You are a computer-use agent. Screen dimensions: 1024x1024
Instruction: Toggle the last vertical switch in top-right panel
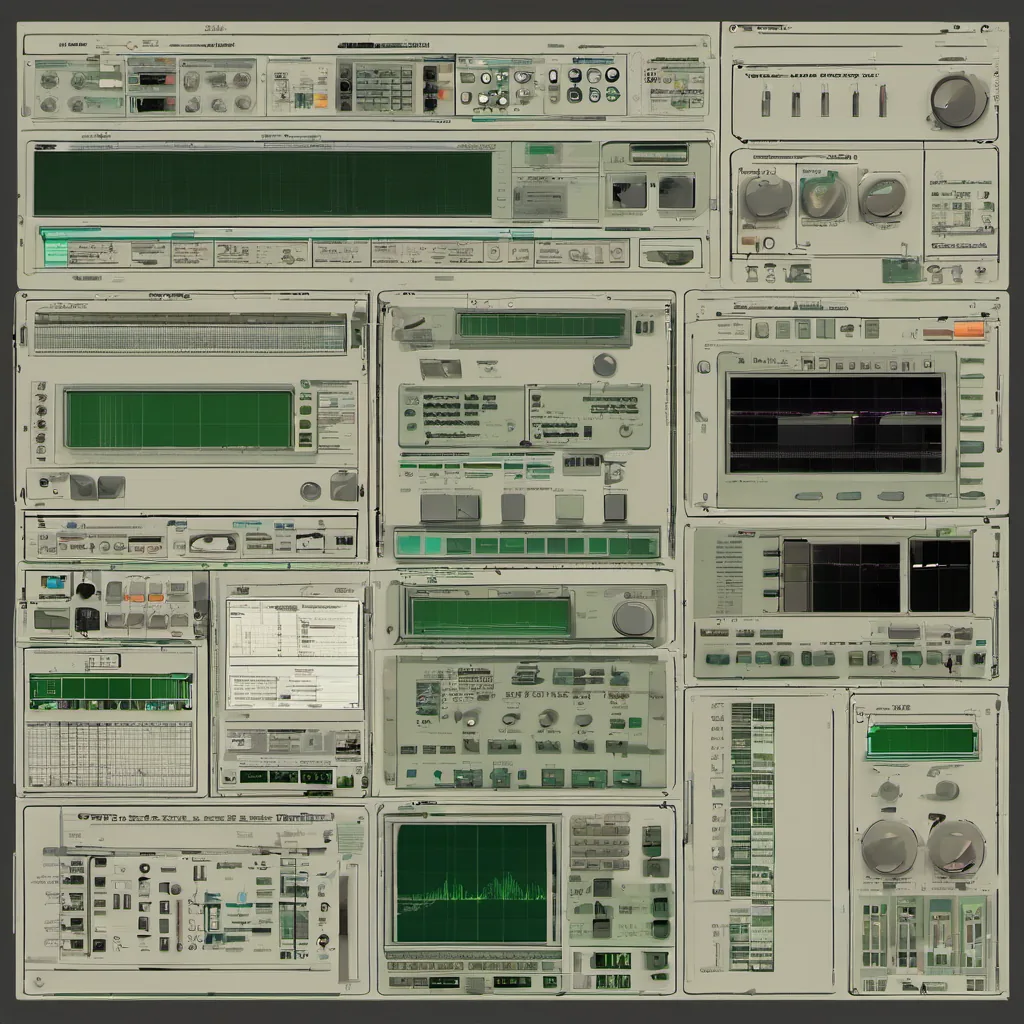(x=882, y=101)
